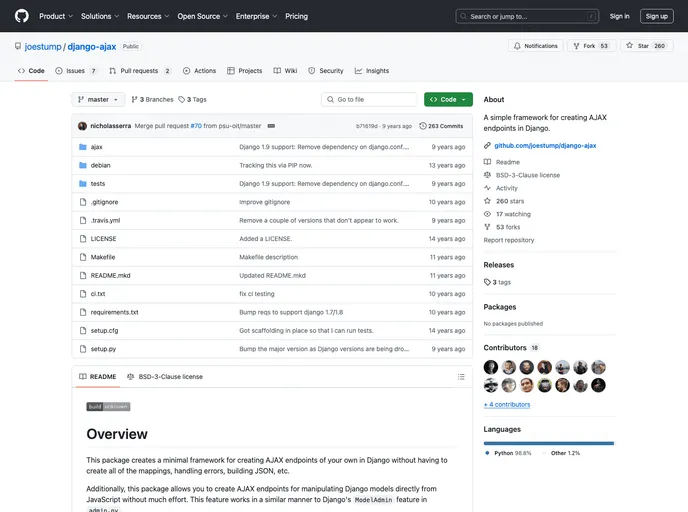Switch to the Wiki tab
The height and width of the screenshot is (512, 688).
tap(286, 71)
